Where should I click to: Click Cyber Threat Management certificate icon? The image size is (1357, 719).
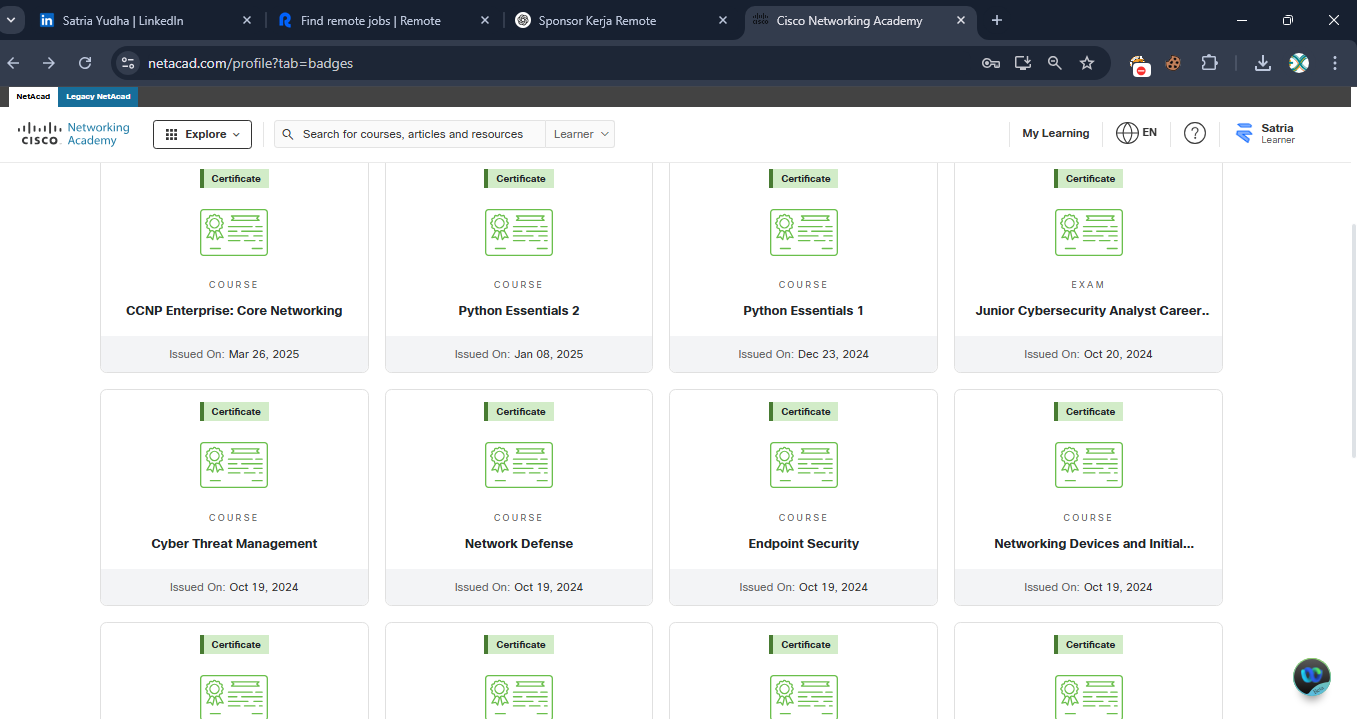click(x=234, y=465)
